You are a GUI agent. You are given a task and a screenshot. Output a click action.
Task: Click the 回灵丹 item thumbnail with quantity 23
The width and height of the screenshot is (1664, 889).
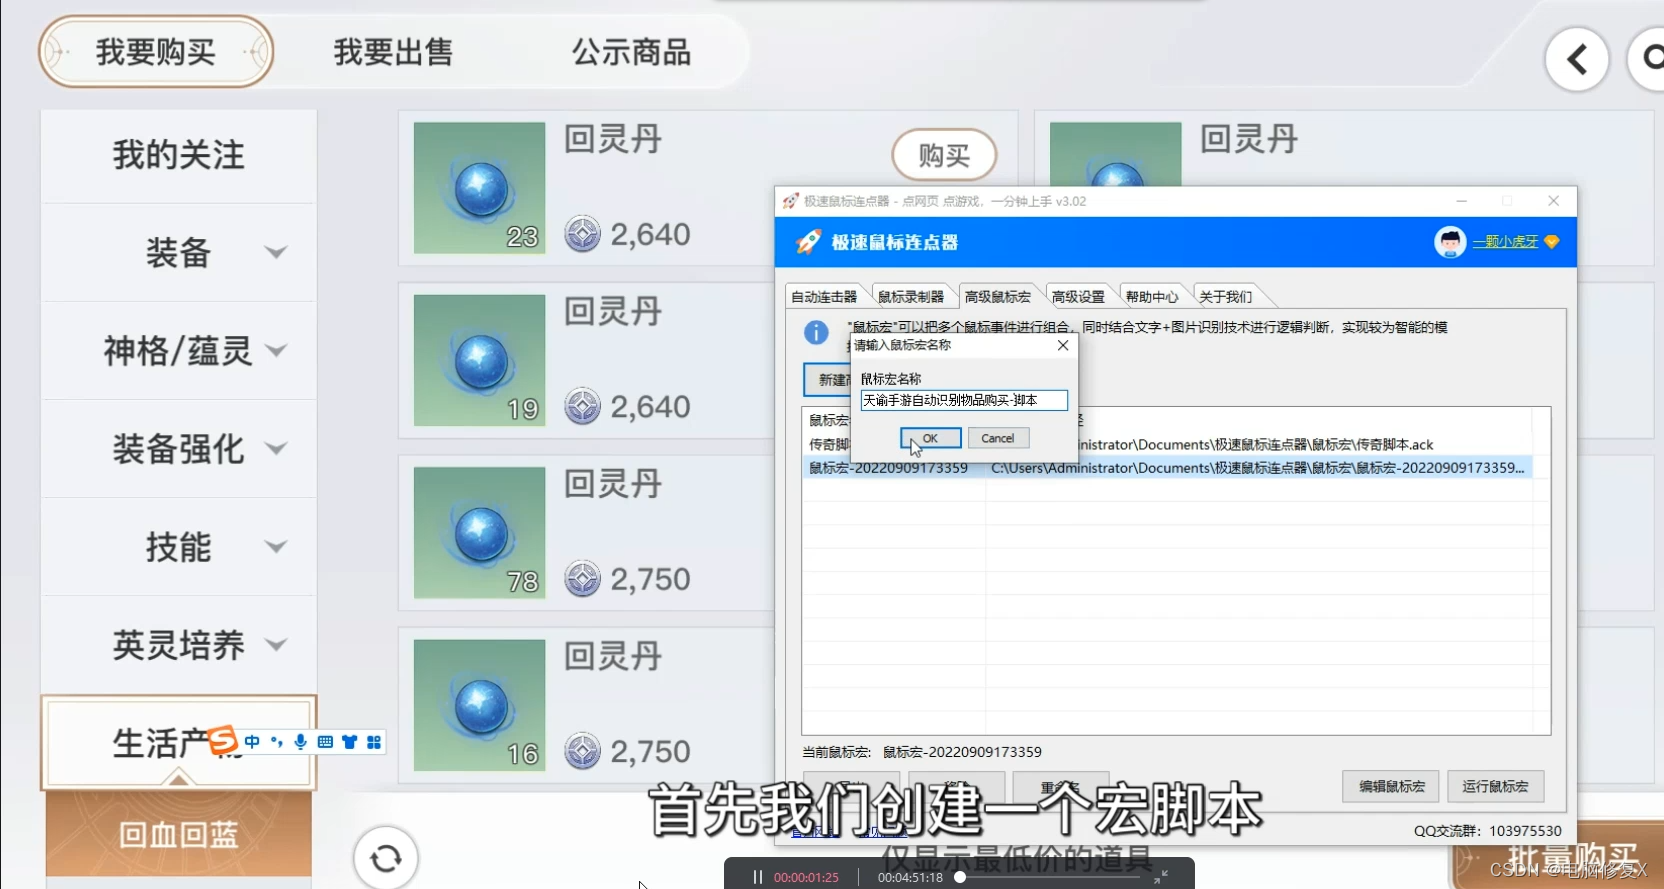click(x=480, y=188)
